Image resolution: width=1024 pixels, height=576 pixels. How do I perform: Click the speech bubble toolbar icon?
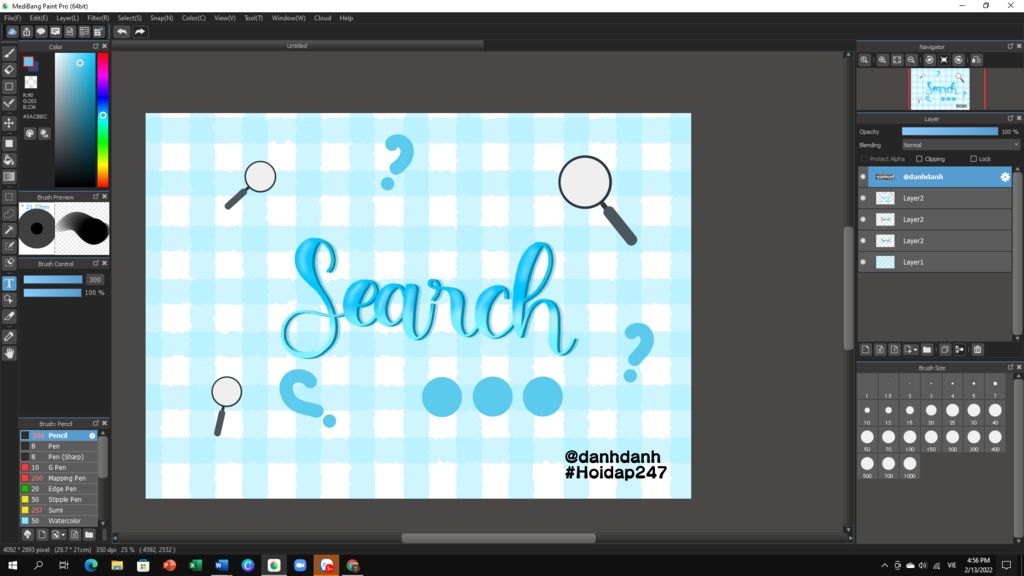pos(40,32)
